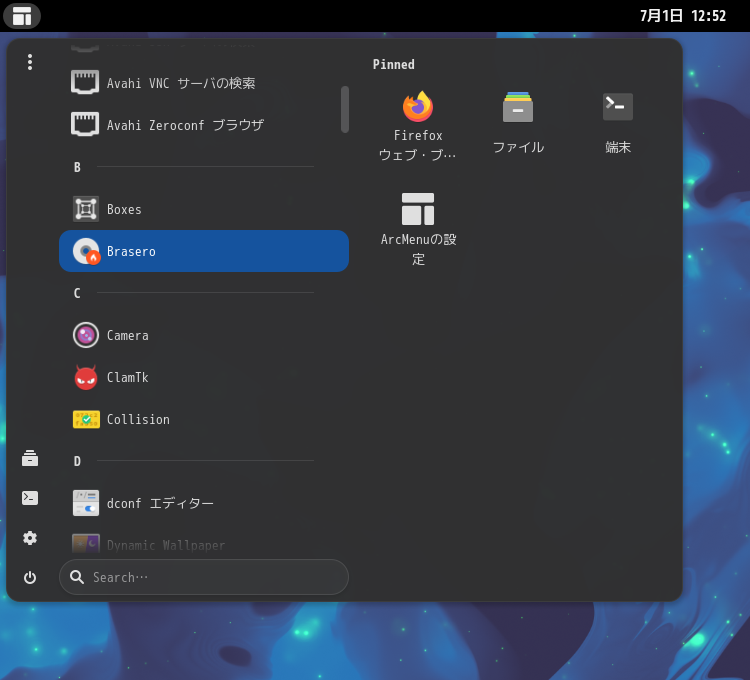
Task: Select the Brasero list entry text
Action: pyautogui.click(x=131, y=252)
